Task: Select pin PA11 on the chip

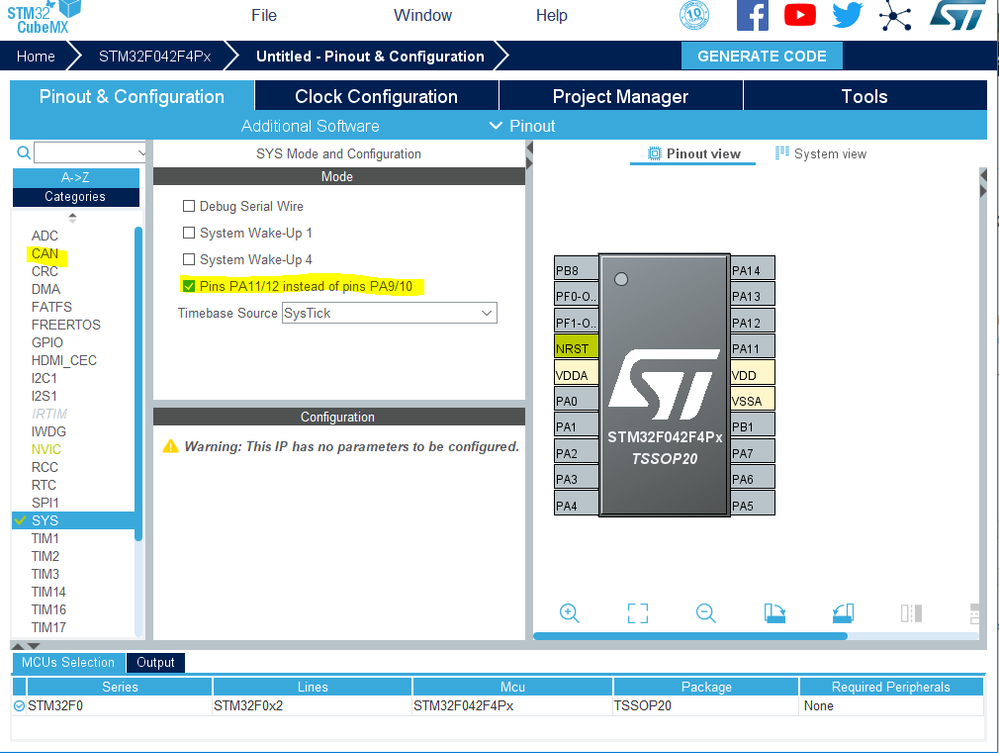Action: [x=752, y=348]
